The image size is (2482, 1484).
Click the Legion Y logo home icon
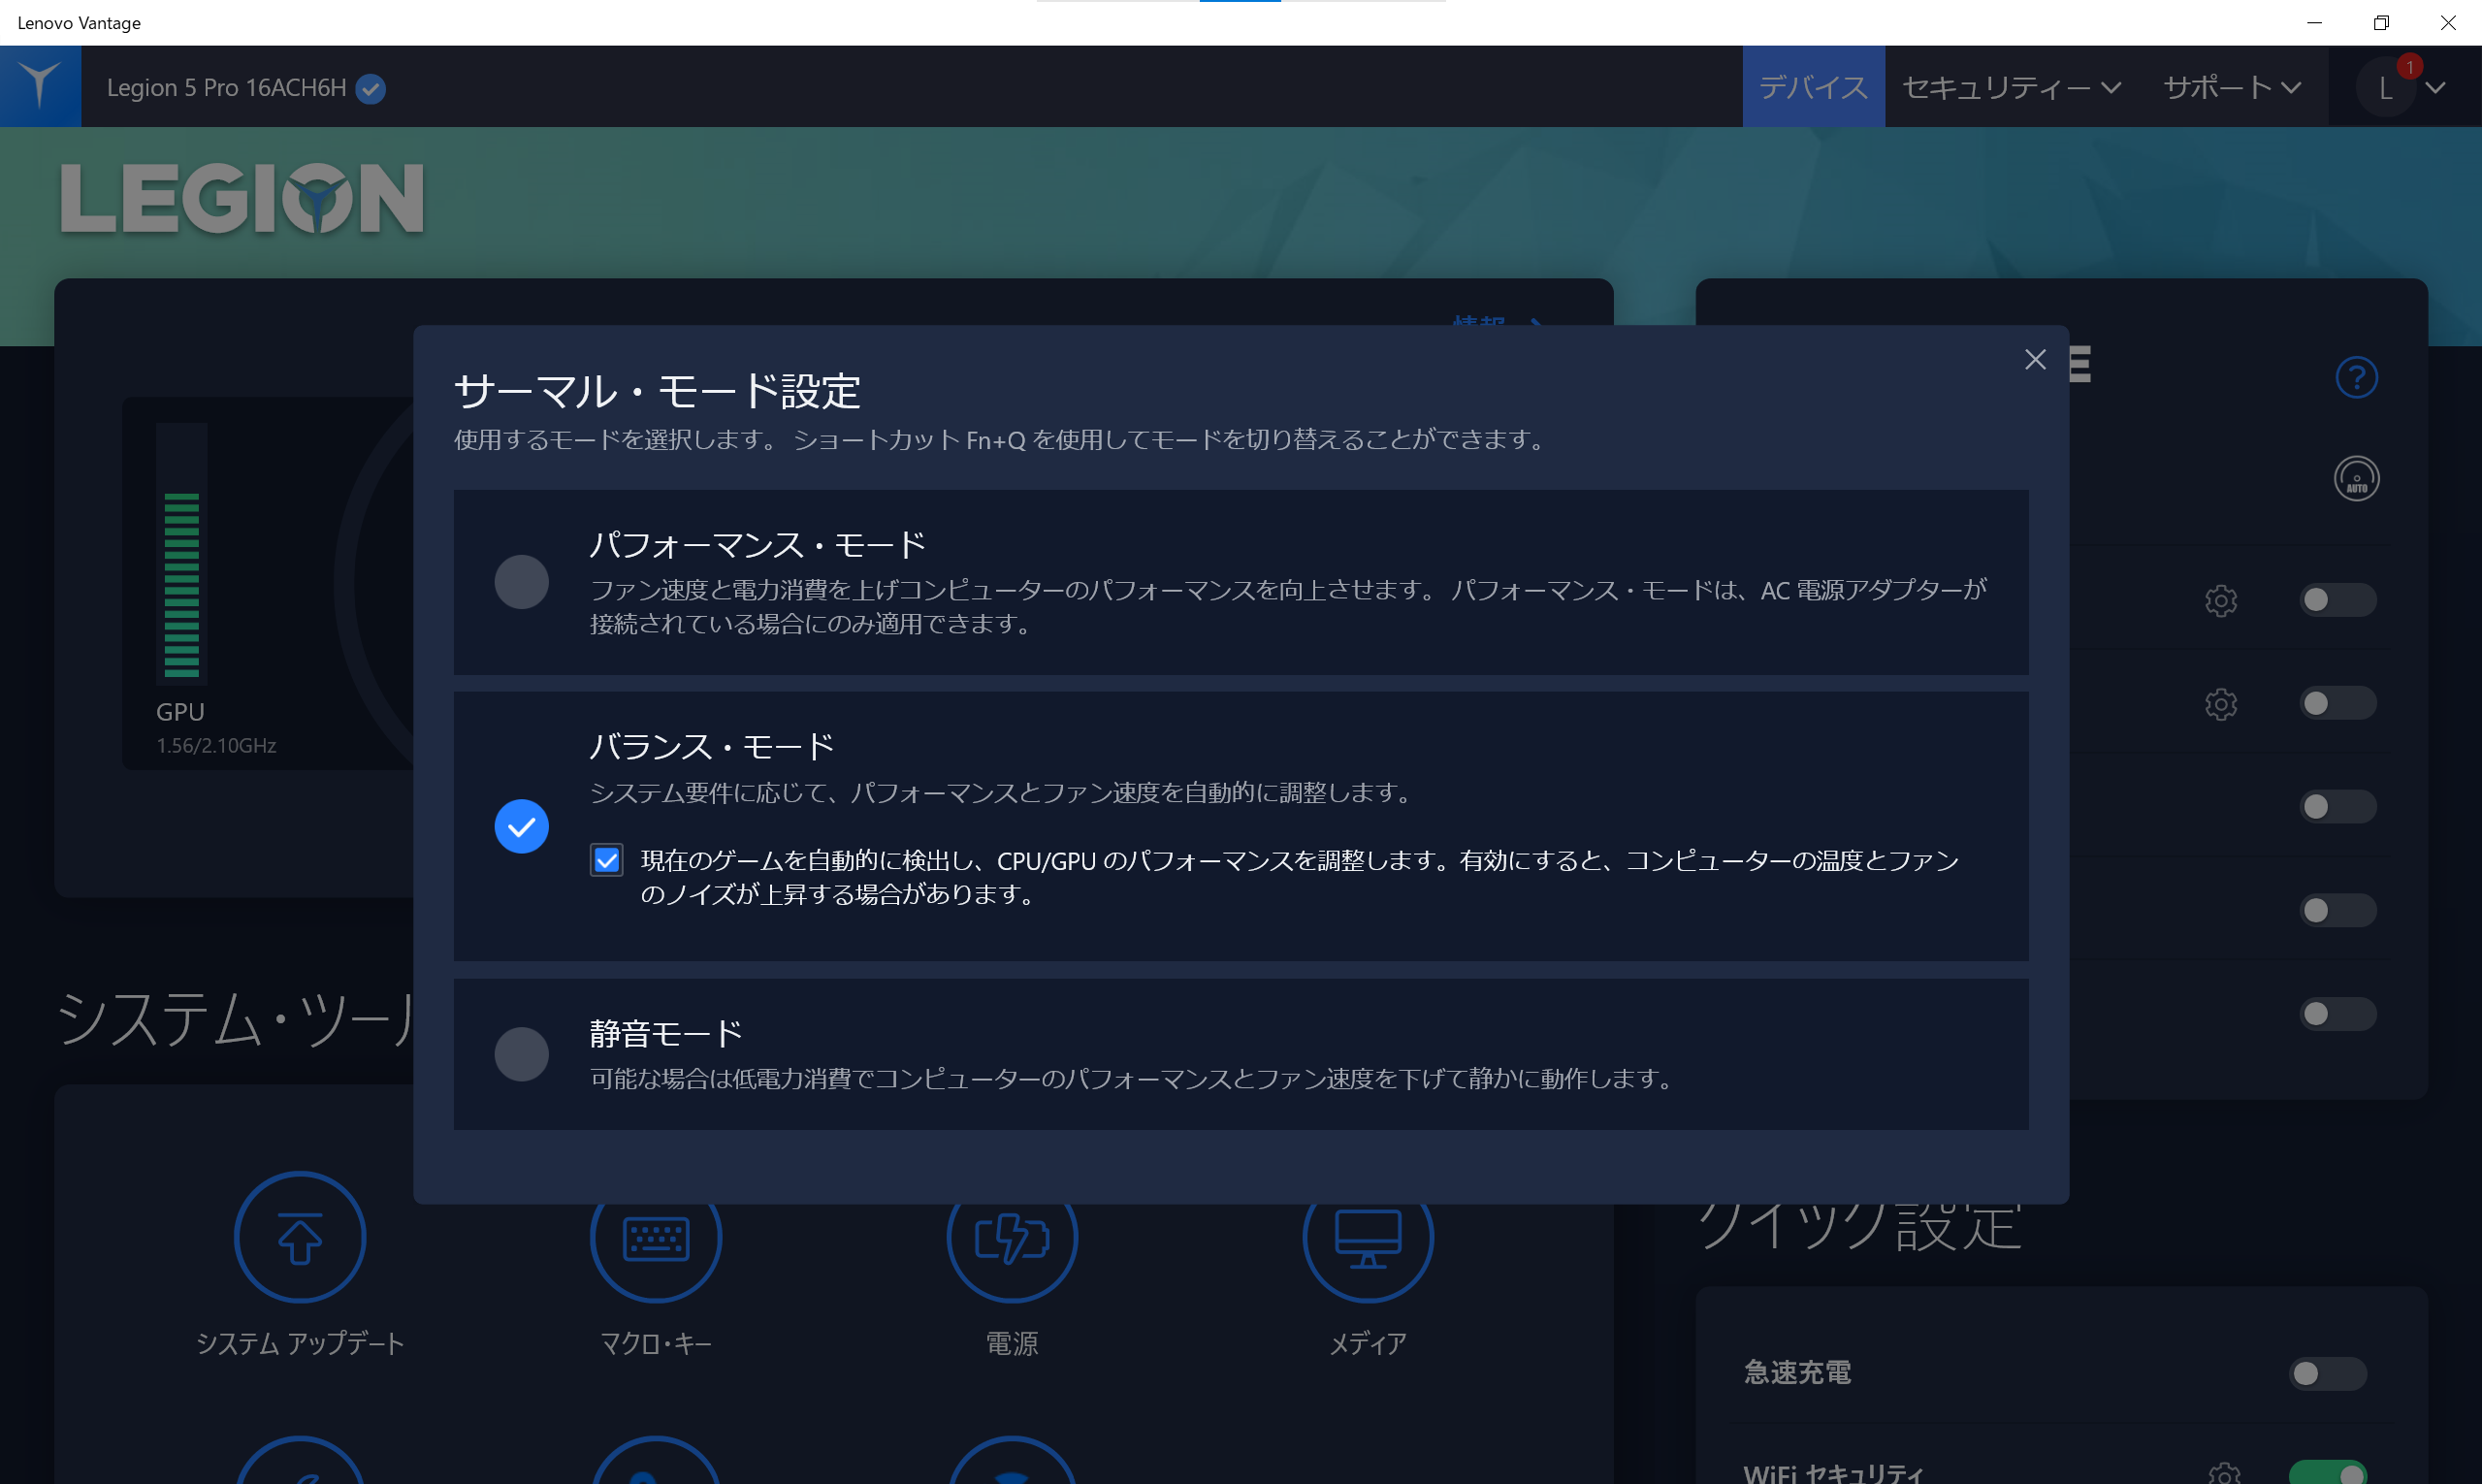(40, 86)
